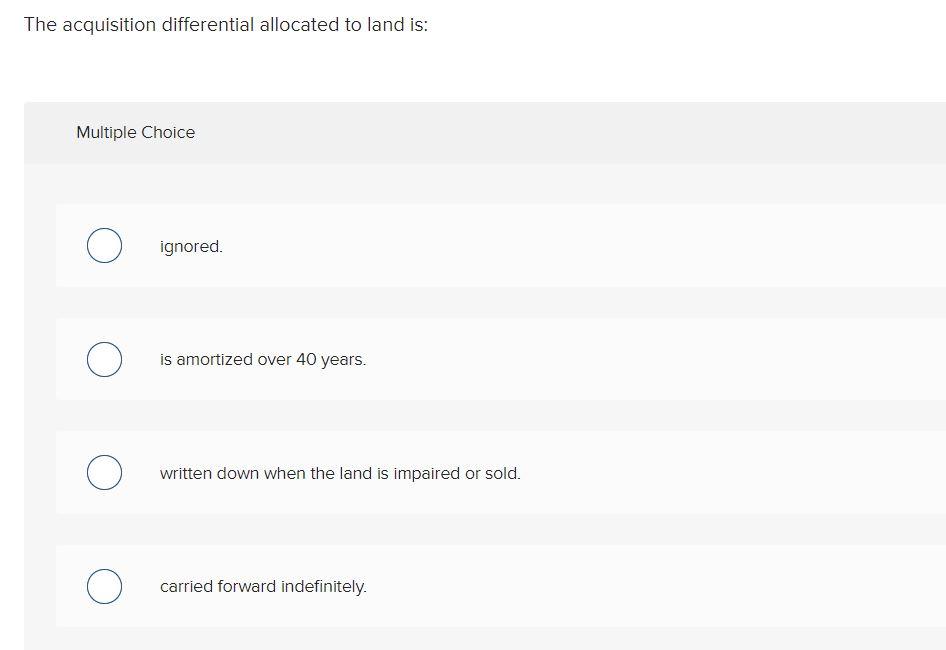Select the answer "carried forward indefinitely."

coord(264,586)
